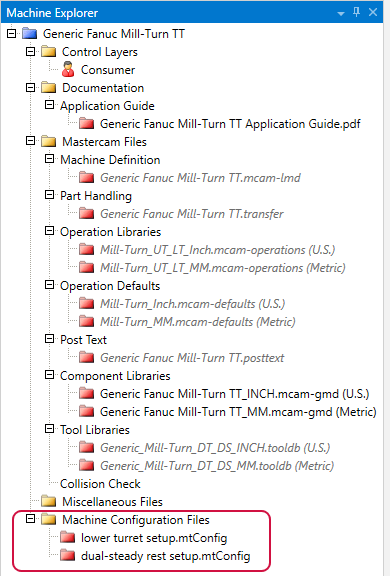390x576 pixels.
Task: Select 'Generic Fanuc Mill-Turn TT_INCH.mcam-gmd (U.S.)' text
Action: pyautogui.click(x=235, y=394)
